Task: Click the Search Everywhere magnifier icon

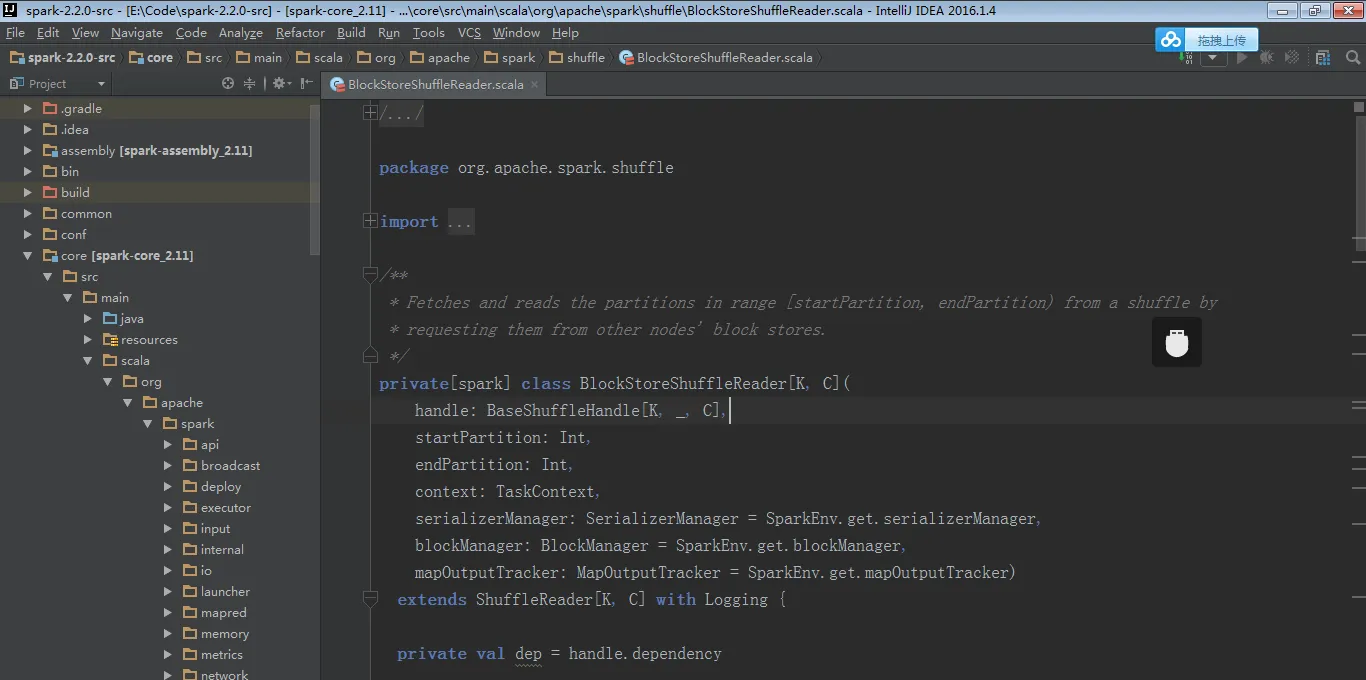Action: click(1351, 58)
